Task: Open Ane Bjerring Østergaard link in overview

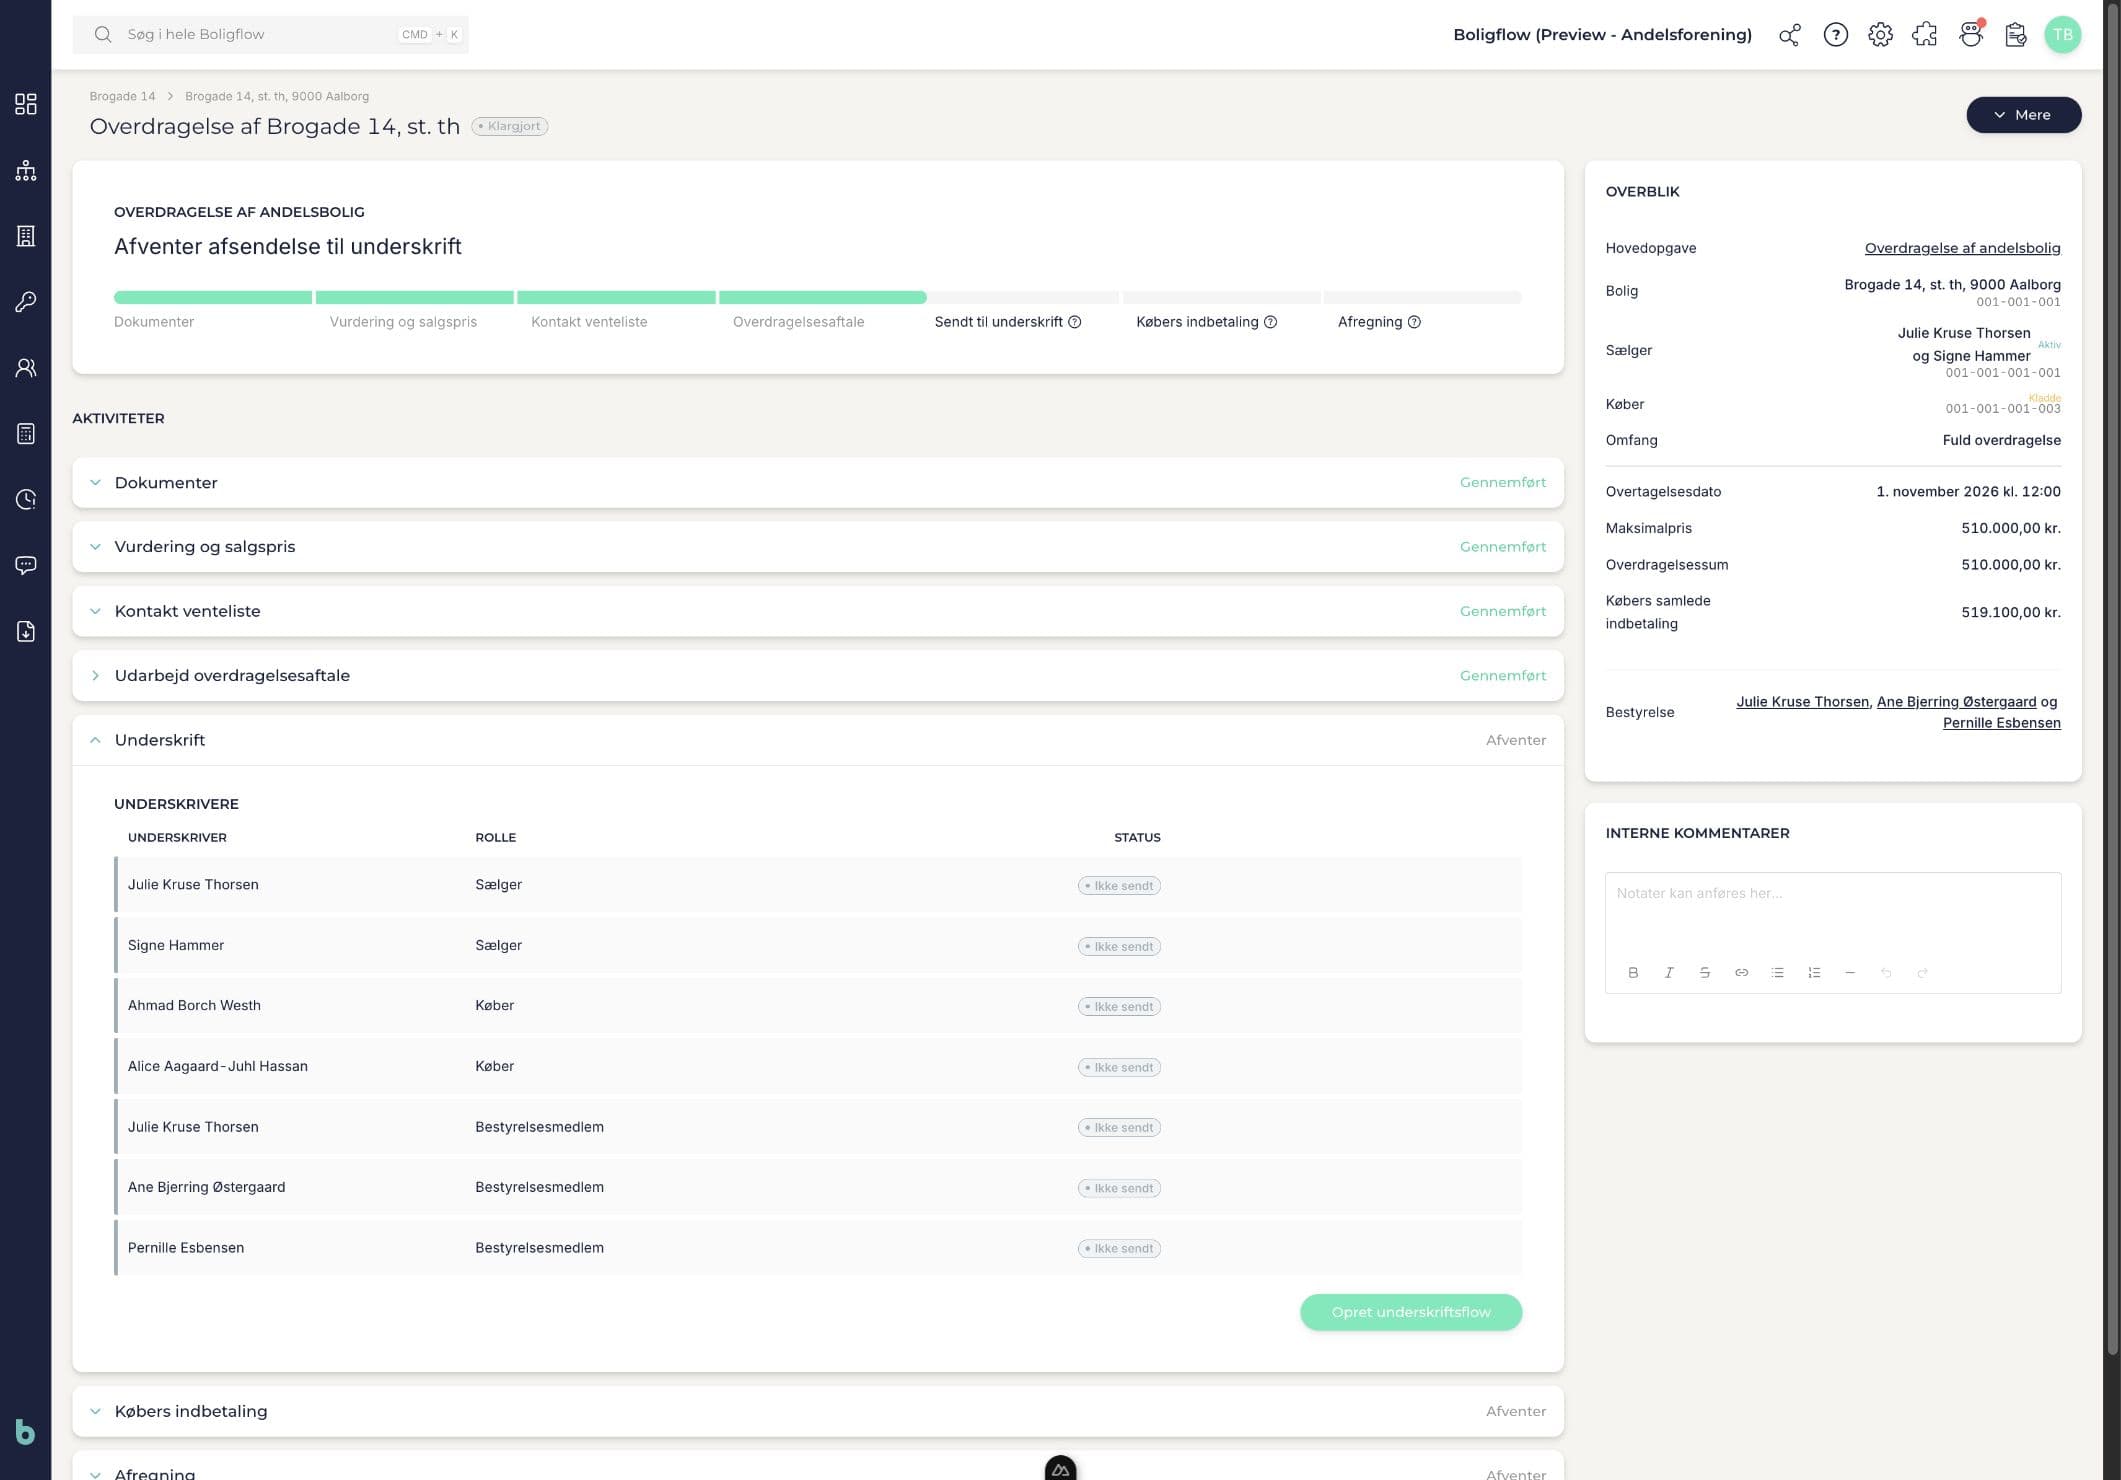Action: [x=1956, y=702]
